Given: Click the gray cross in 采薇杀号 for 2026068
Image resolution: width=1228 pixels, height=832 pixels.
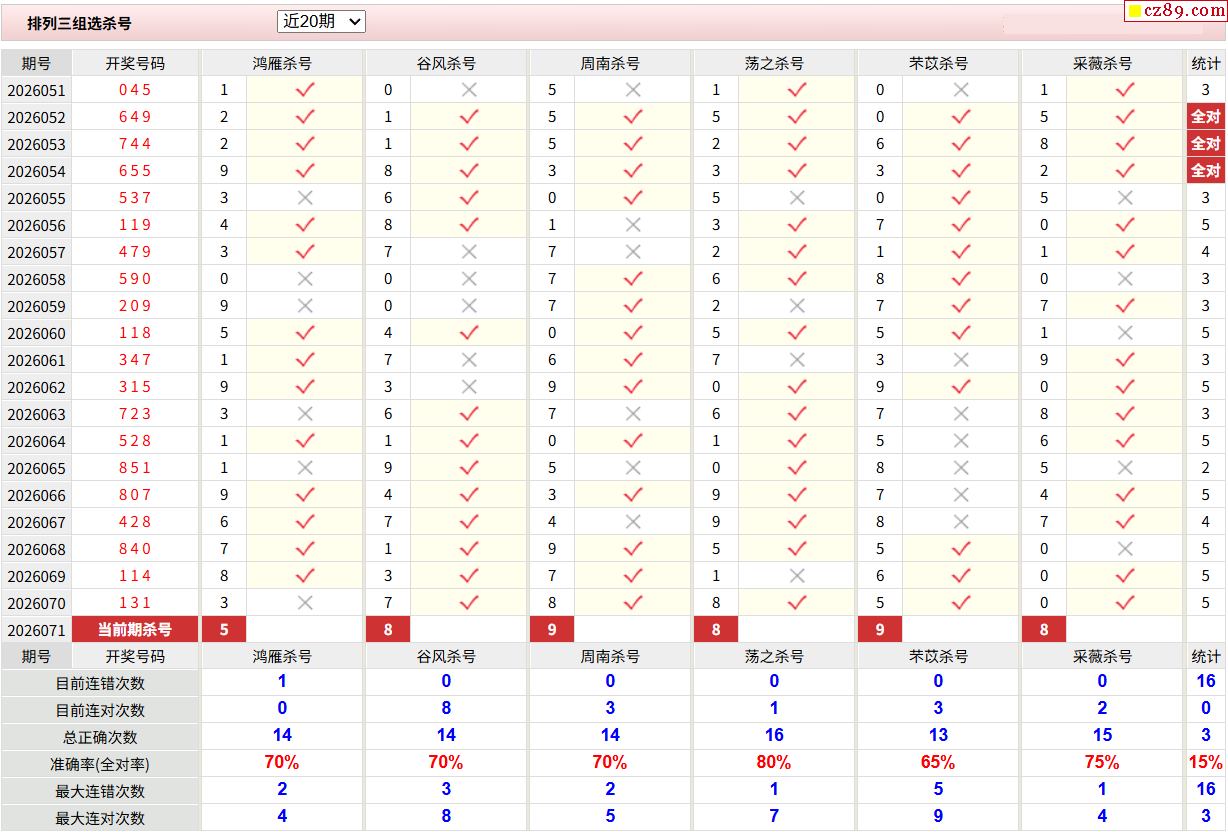Looking at the screenshot, I should point(1125,549).
